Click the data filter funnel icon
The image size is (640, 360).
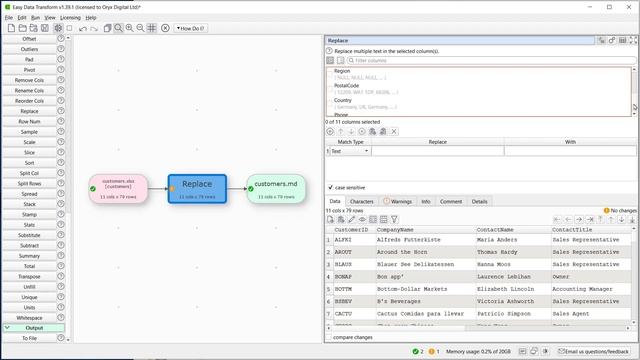pyautogui.click(x=394, y=220)
